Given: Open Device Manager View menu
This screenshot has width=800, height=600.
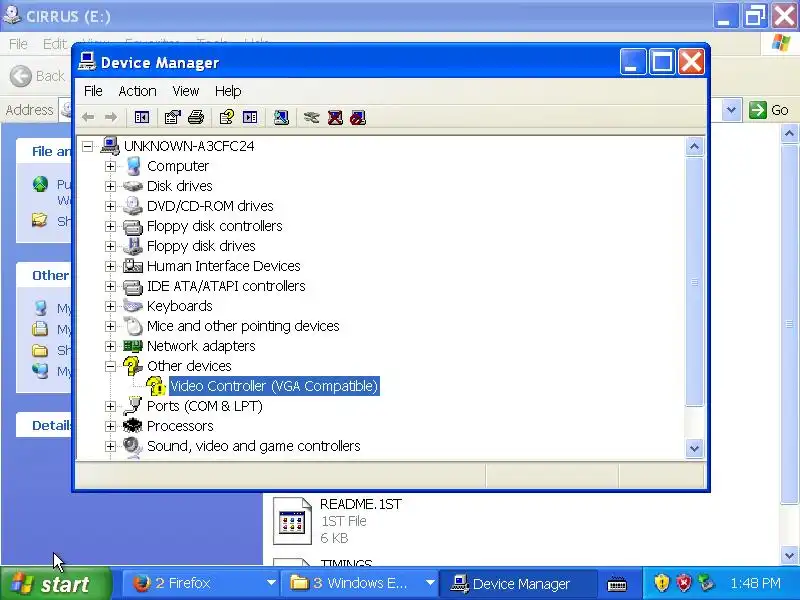Looking at the screenshot, I should point(185,91).
